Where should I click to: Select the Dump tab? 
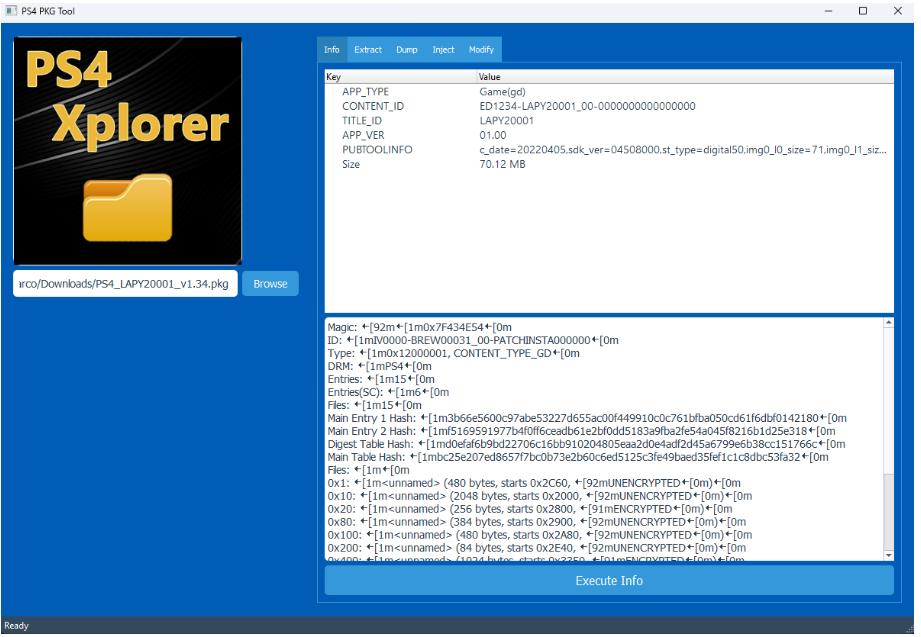(407, 50)
